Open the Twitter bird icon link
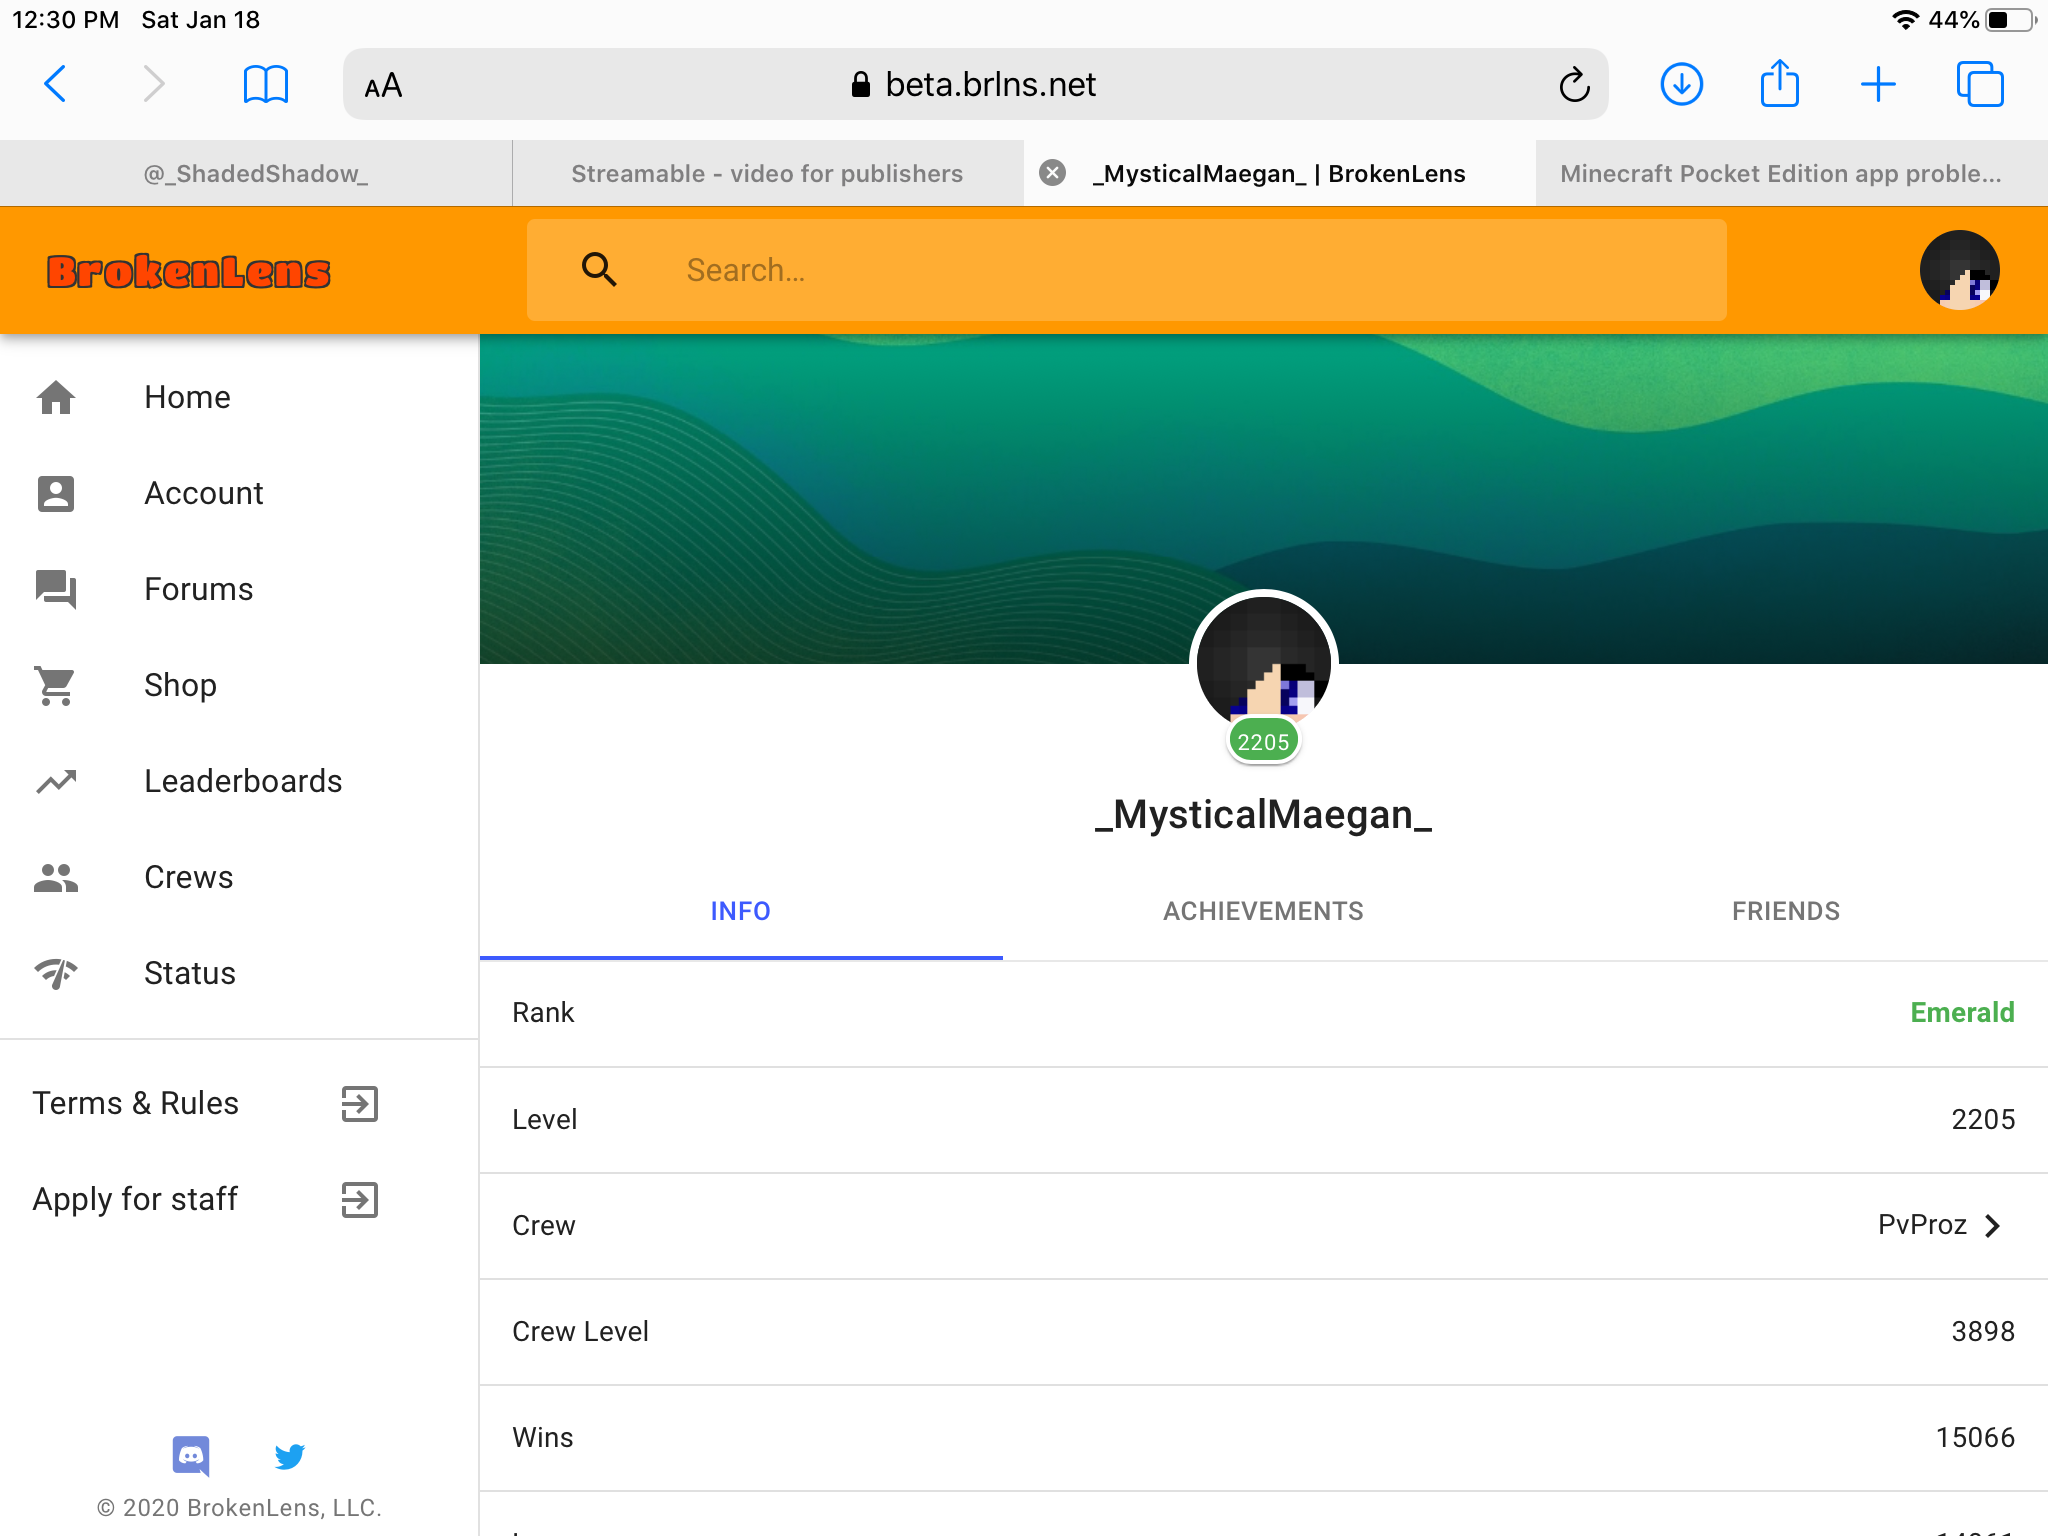Screen dimensions: 2048x1536 [x=290, y=1456]
